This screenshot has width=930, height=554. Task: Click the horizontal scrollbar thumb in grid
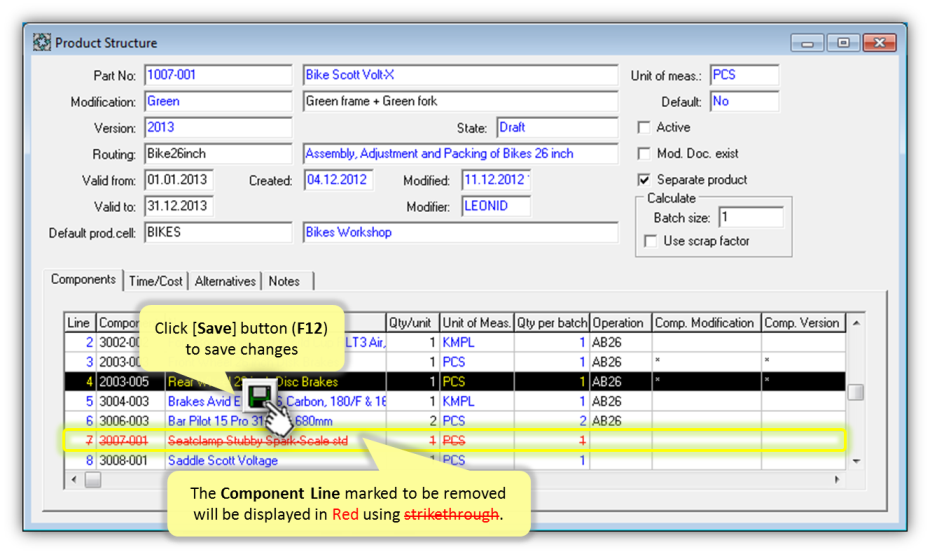pyautogui.click(x=93, y=479)
